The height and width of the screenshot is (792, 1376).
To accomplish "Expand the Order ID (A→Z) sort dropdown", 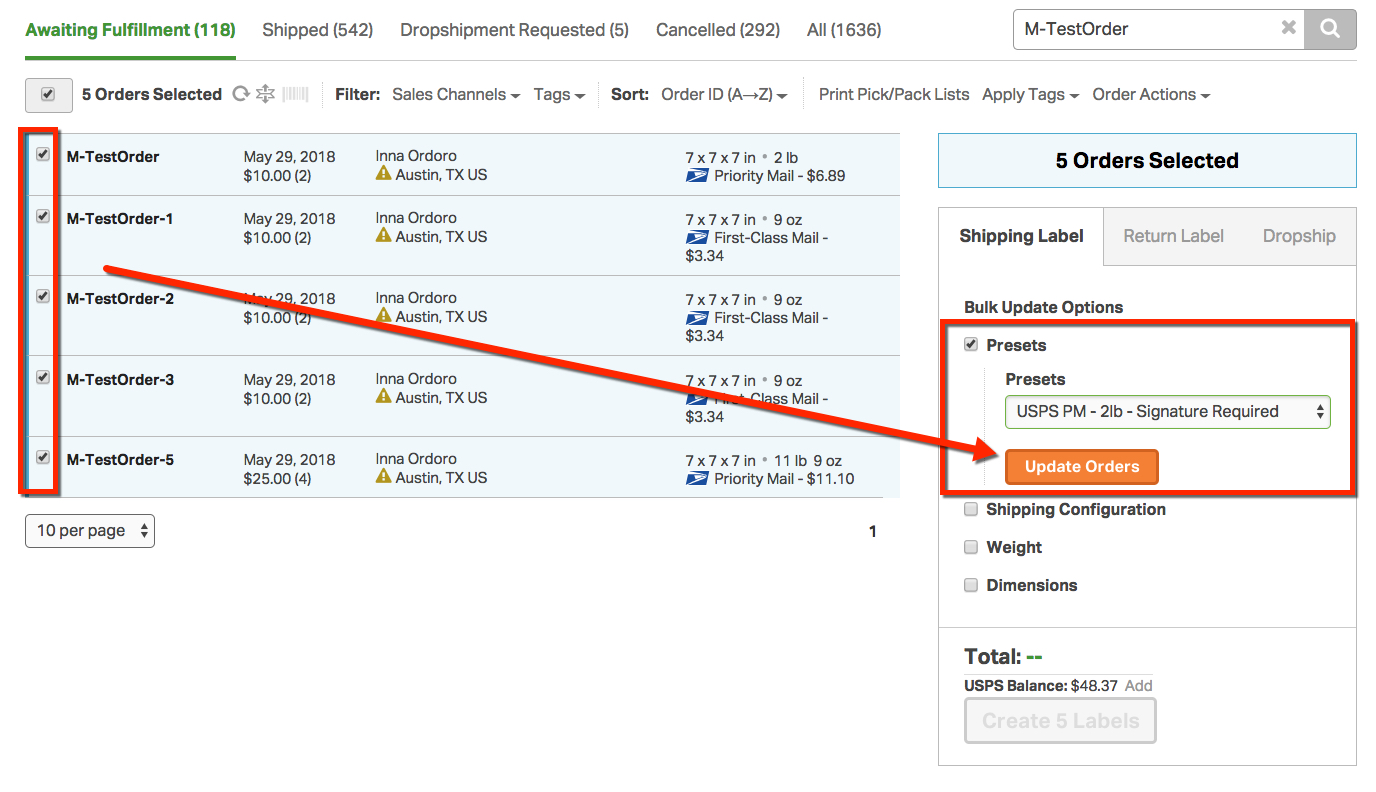I will point(724,93).
